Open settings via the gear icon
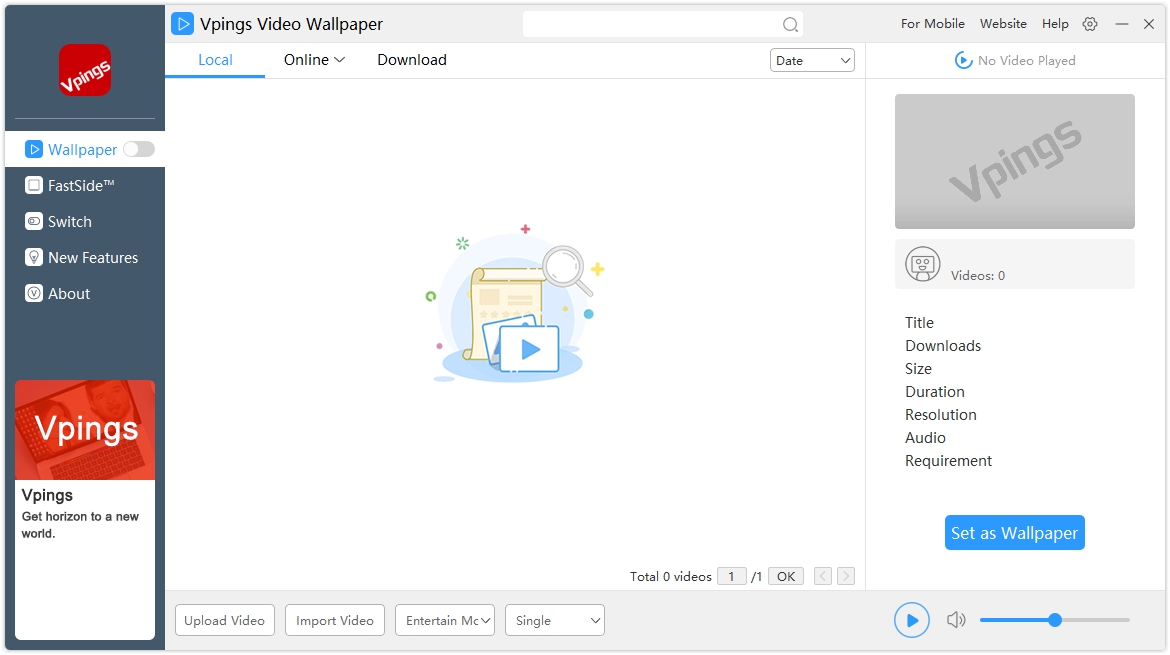The height and width of the screenshot is (655, 1170). [1090, 24]
